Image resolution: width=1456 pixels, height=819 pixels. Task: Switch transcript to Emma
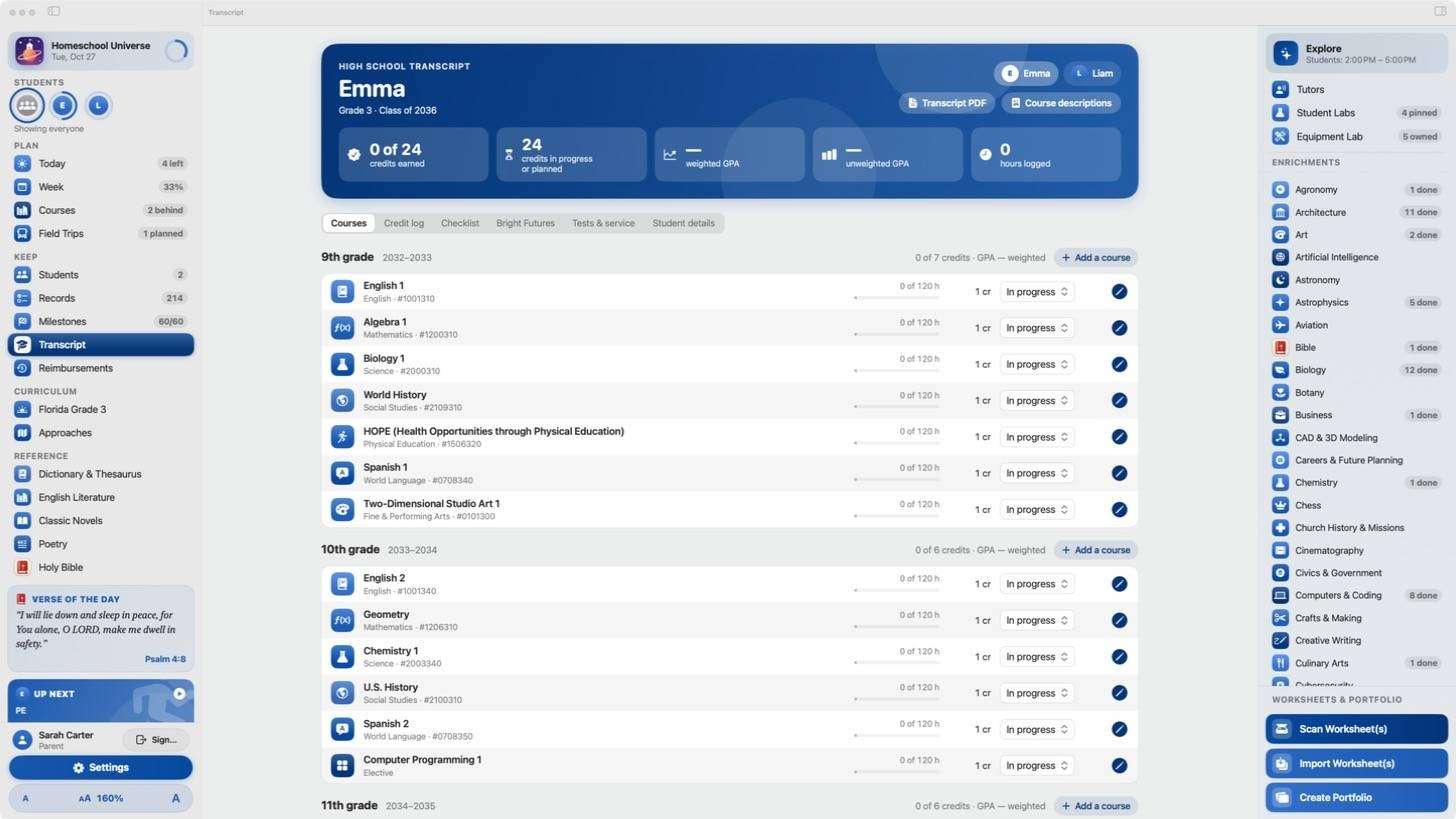click(x=1026, y=73)
